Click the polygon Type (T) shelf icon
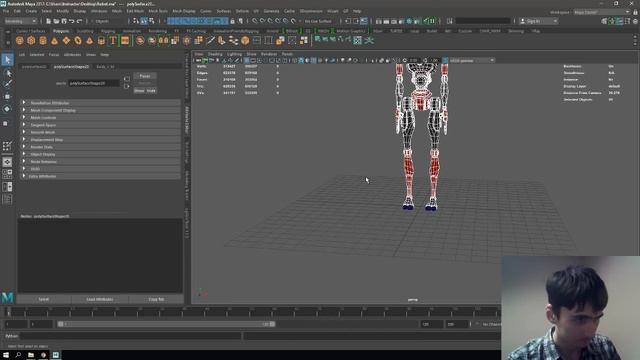This screenshot has height=360, width=640. [x=113, y=40]
